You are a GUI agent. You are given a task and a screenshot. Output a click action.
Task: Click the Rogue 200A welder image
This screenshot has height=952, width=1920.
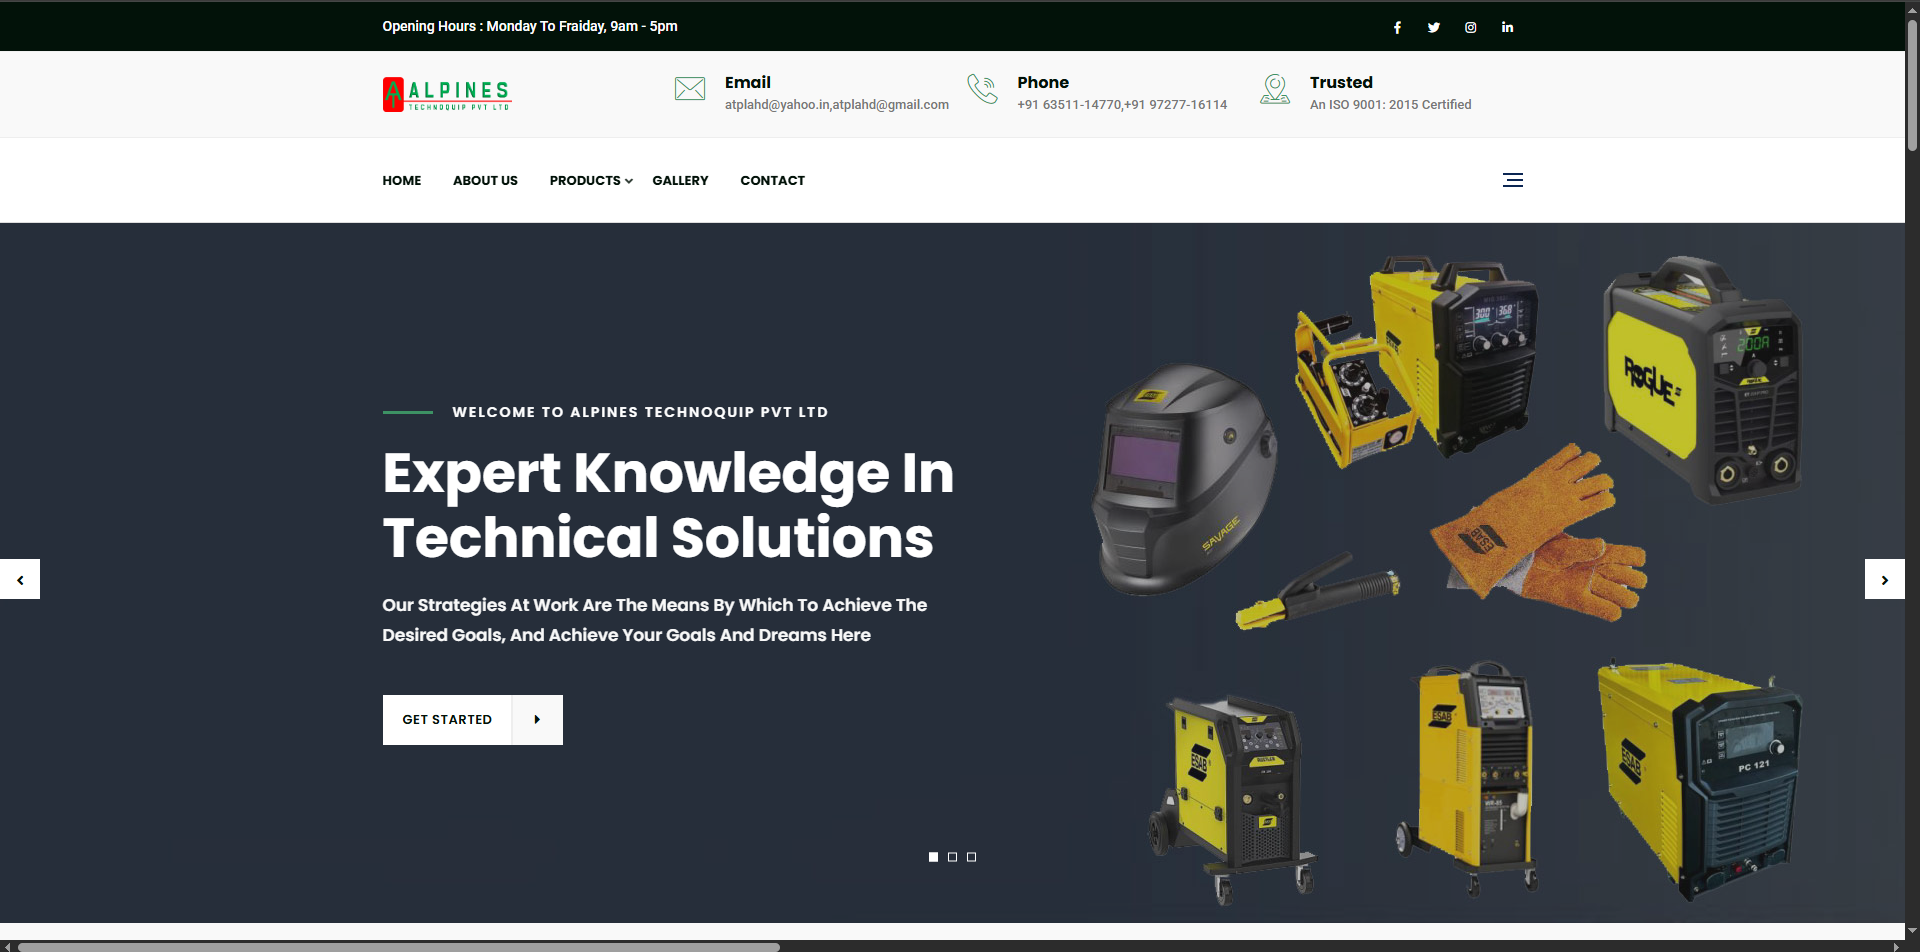[1702, 379]
